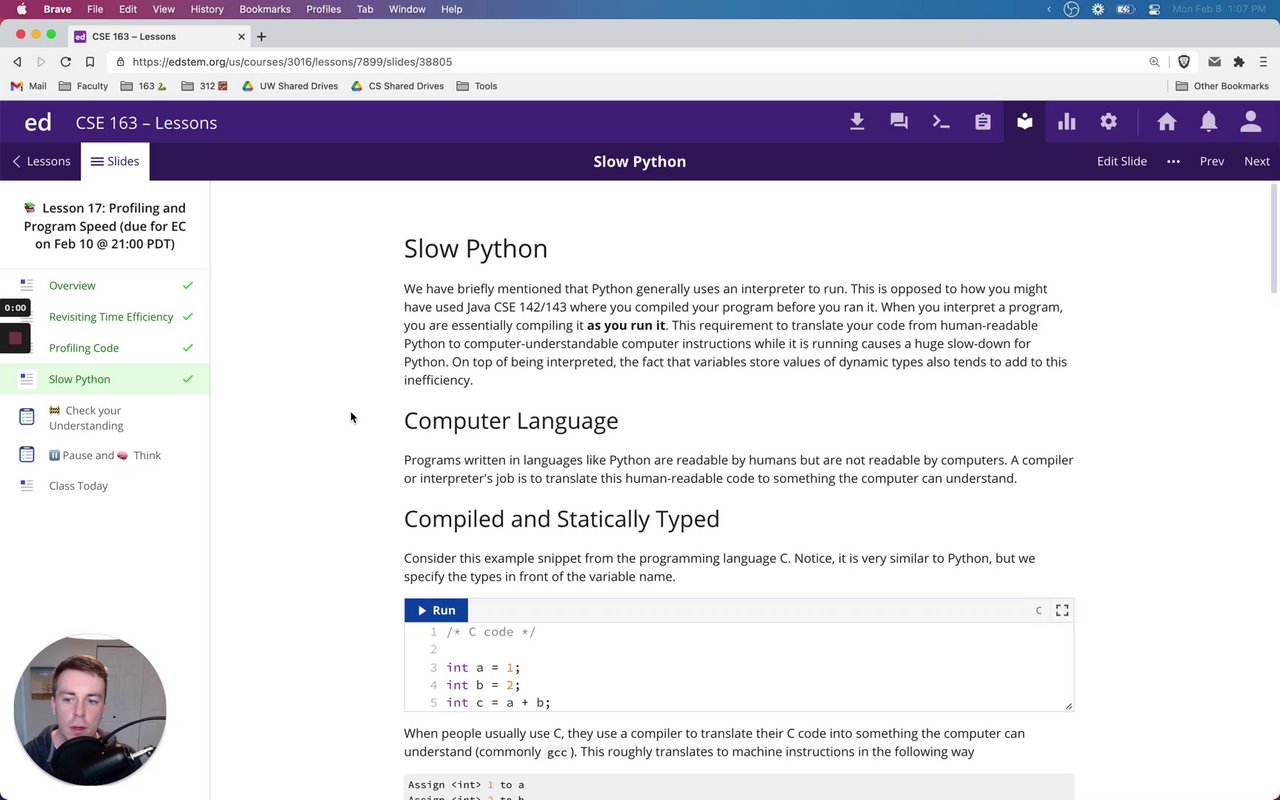Screen dimensions: 1280x800
Task: Open the Tools bookmarks folder
Action: (x=476, y=86)
